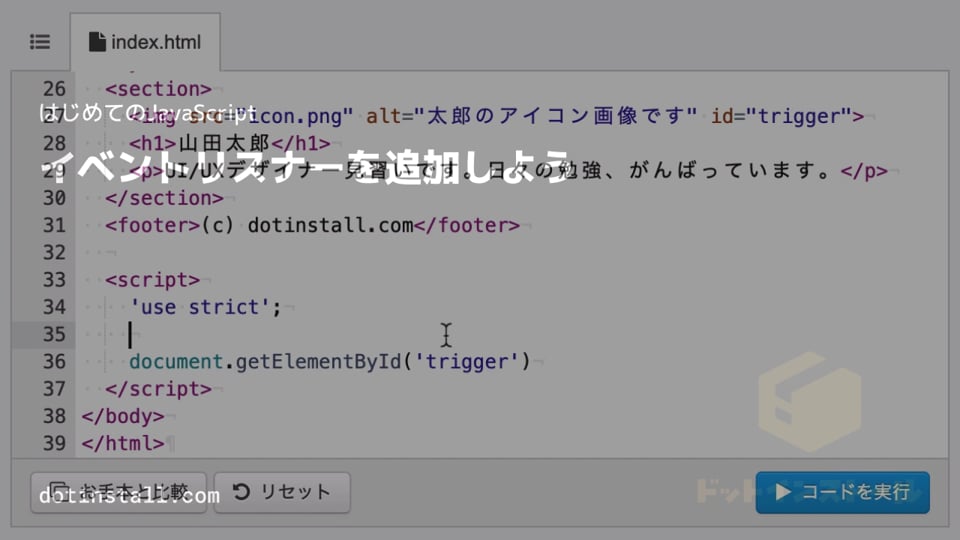Click the id="trigger" attribute text

[781, 116]
